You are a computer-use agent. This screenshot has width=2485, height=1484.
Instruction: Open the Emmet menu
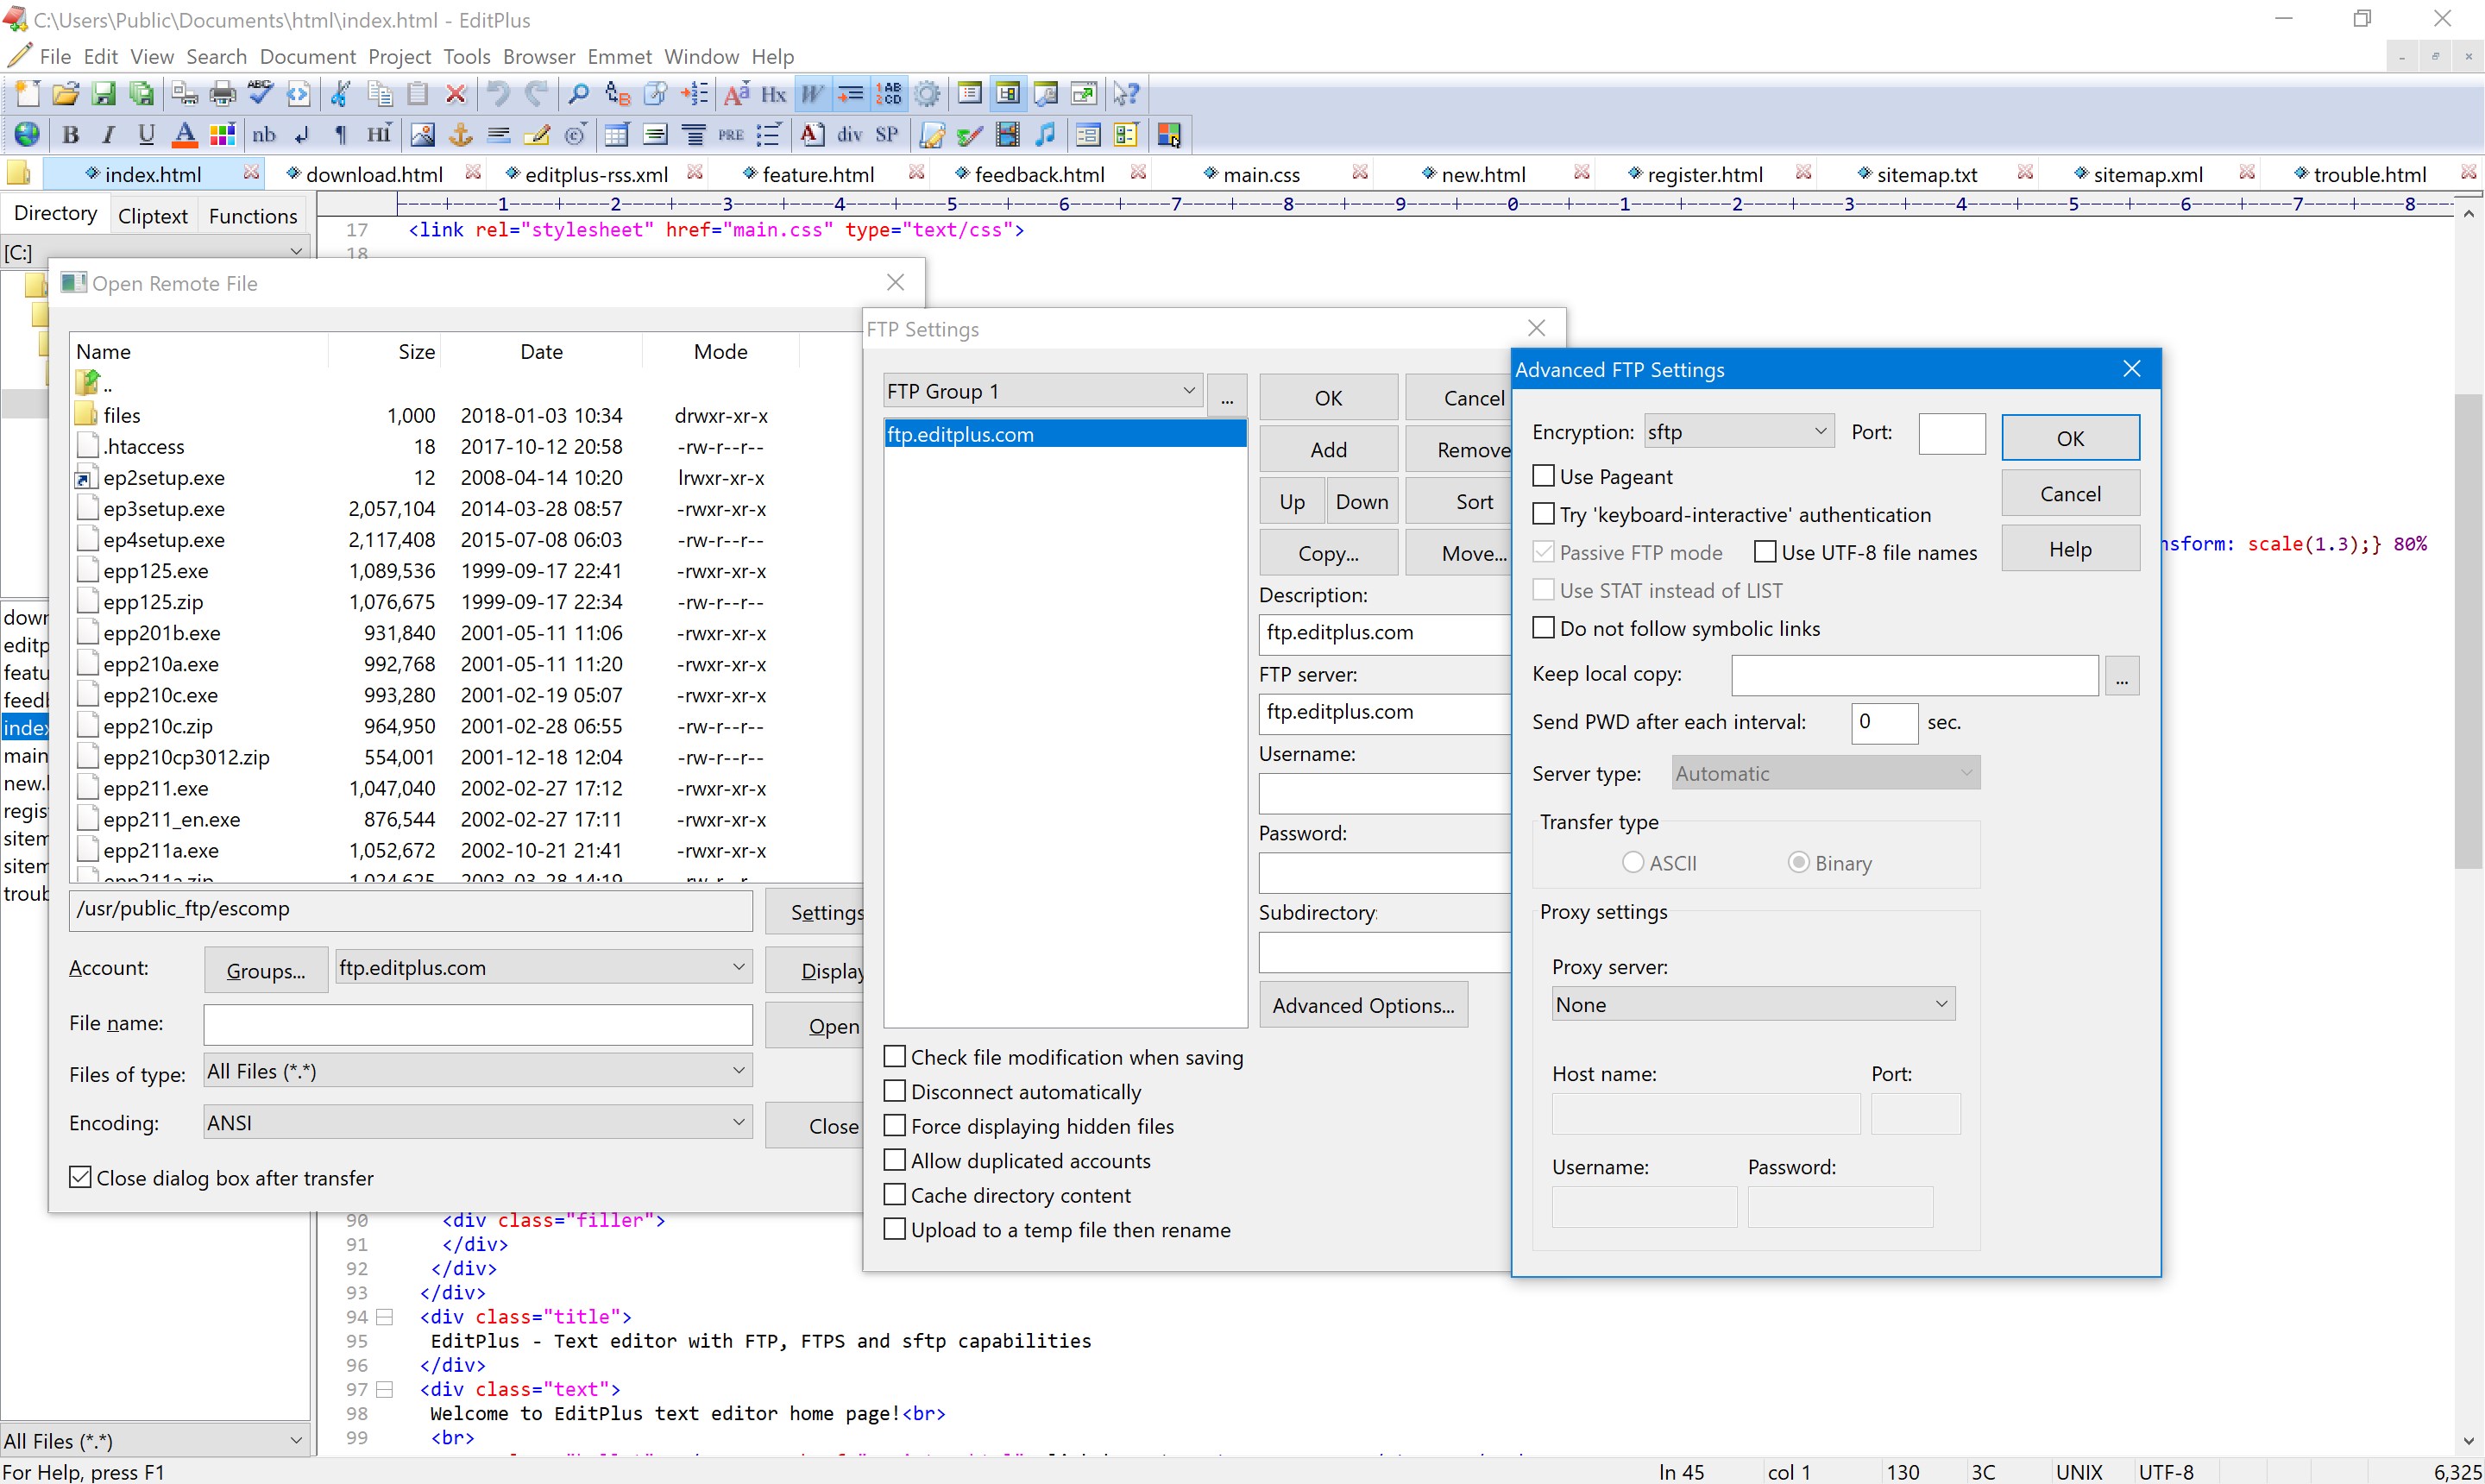coord(619,56)
